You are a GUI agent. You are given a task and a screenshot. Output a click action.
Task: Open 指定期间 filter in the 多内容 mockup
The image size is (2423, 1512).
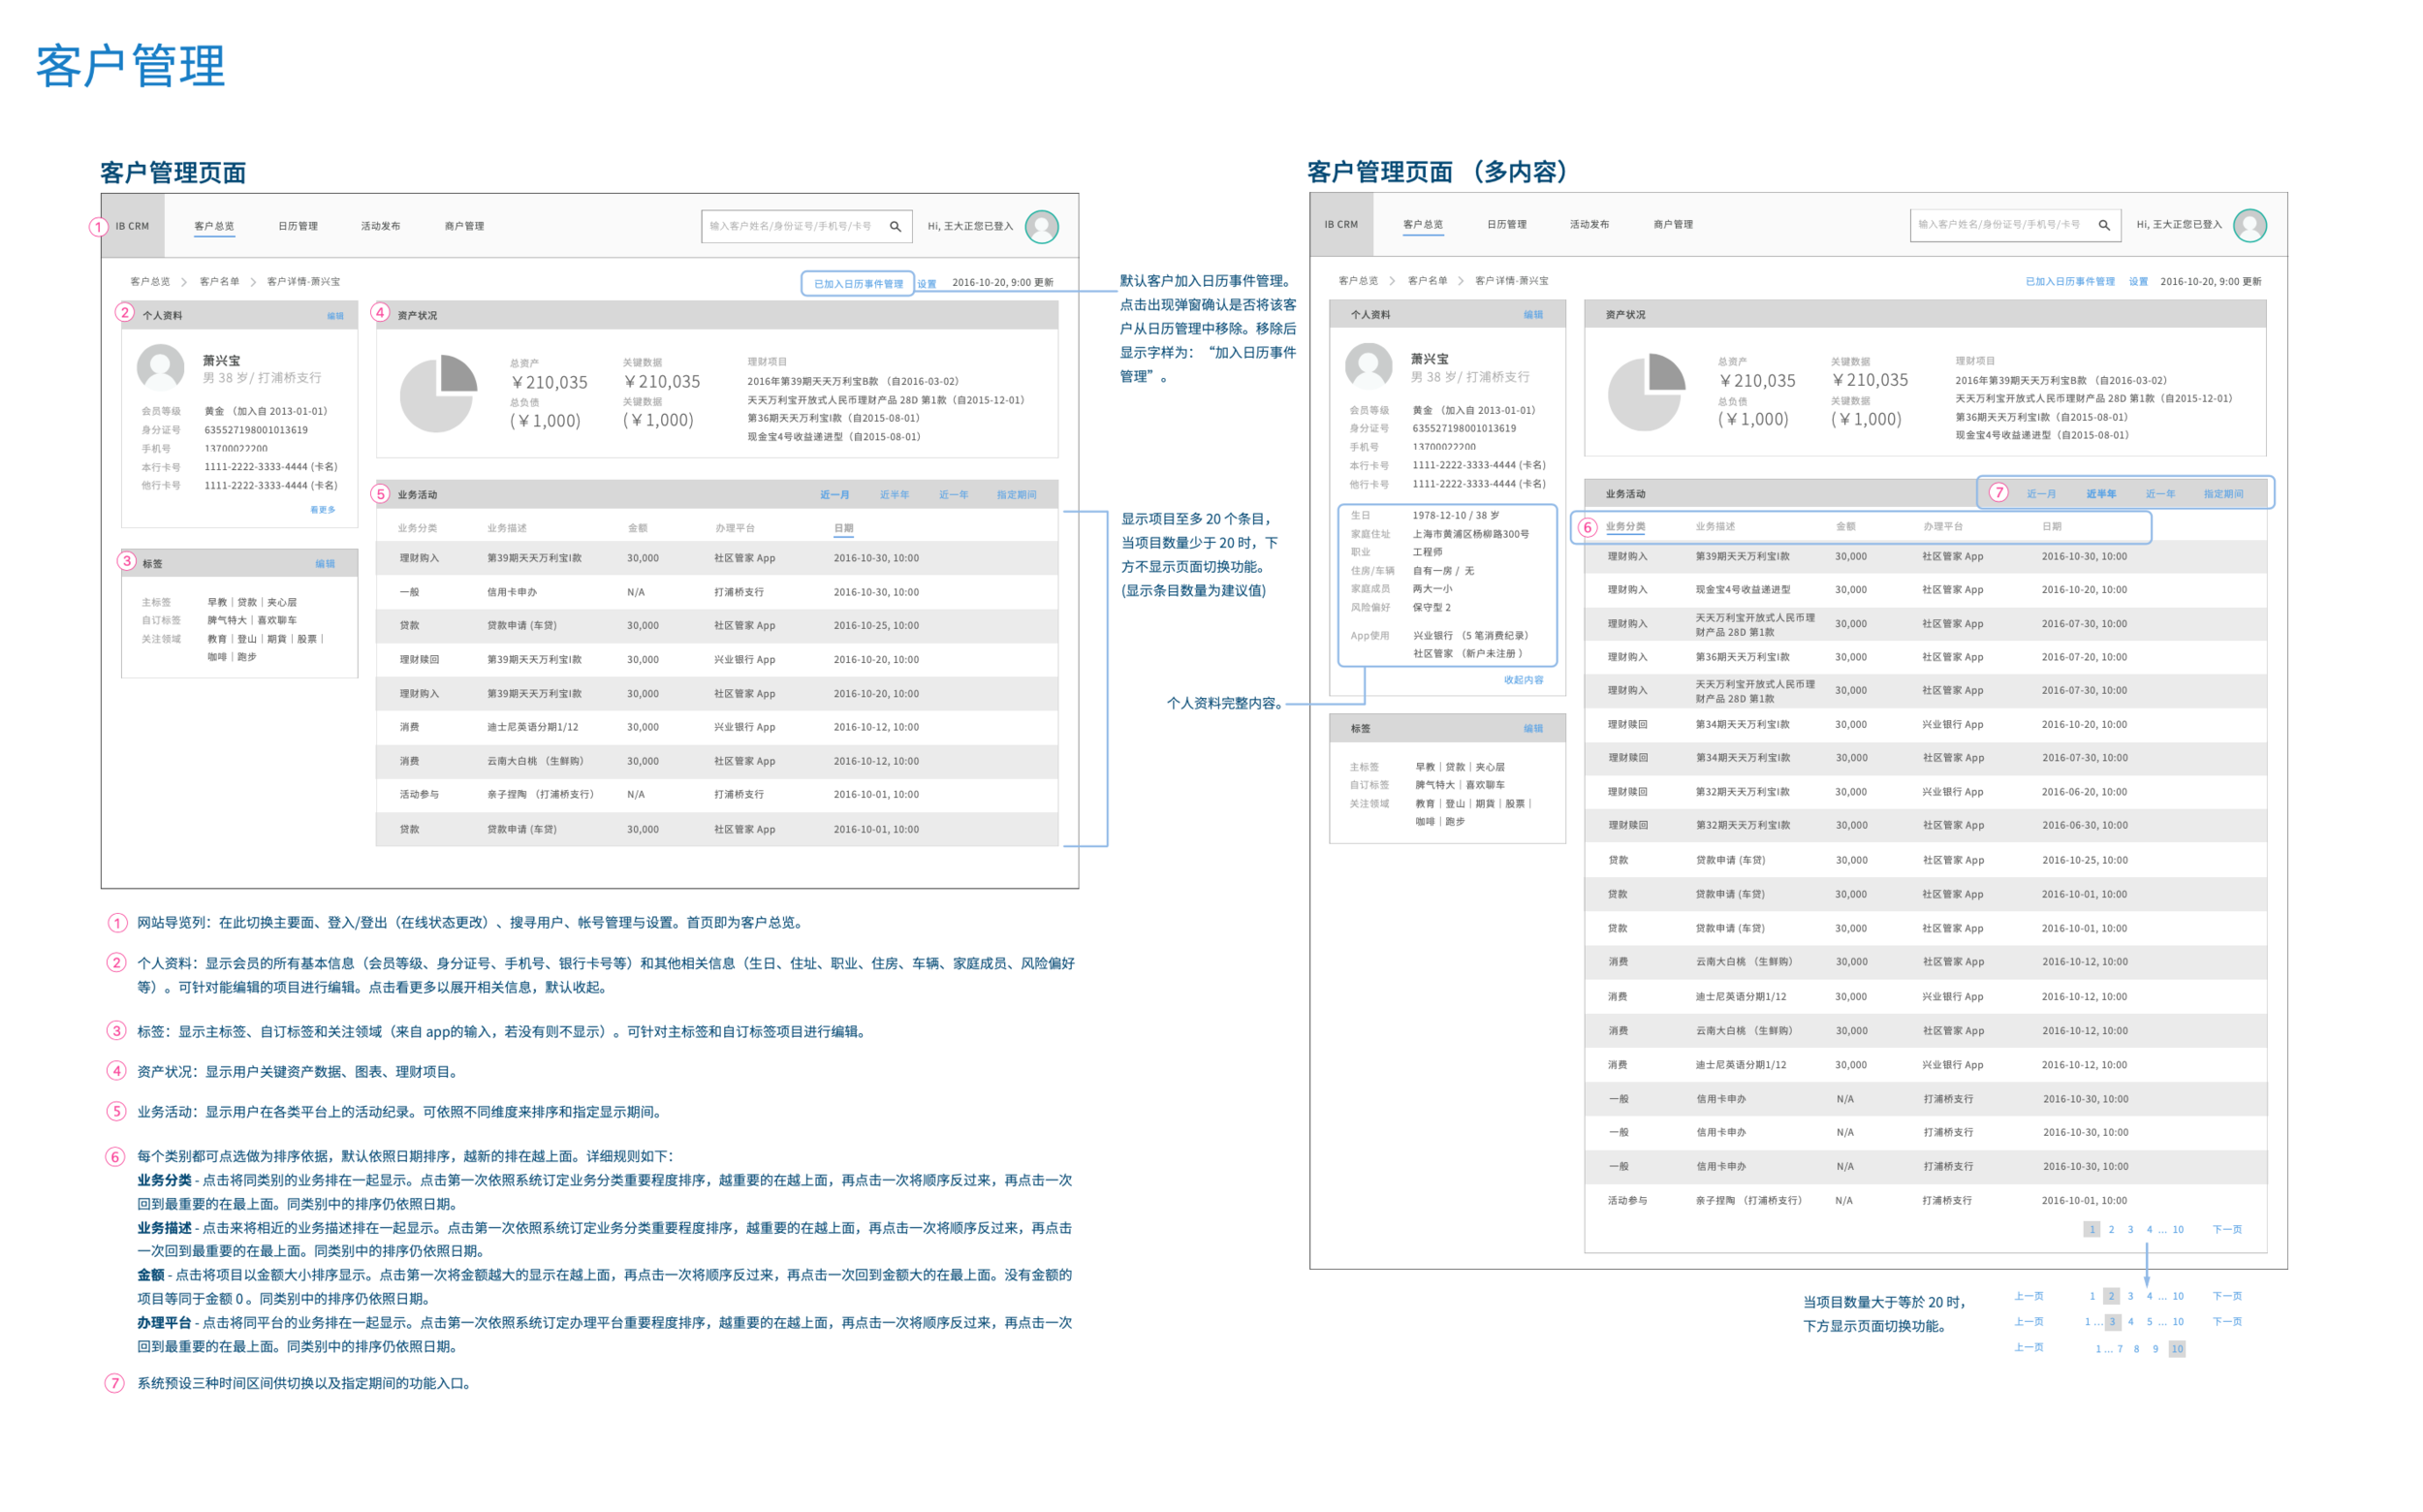pos(2224,494)
